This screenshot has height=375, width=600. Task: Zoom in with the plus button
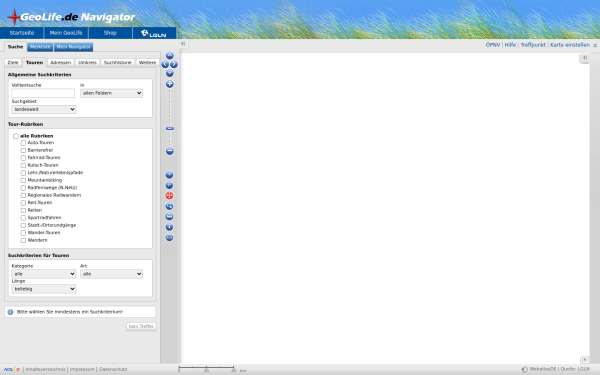[x=170, y=84]
